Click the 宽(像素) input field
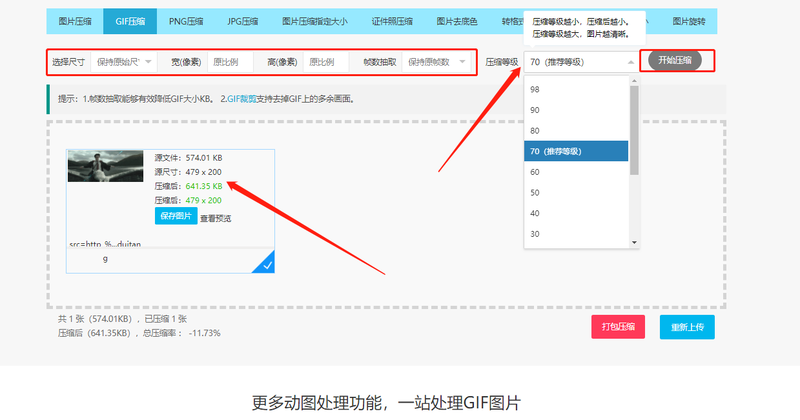 click(230, 62)
